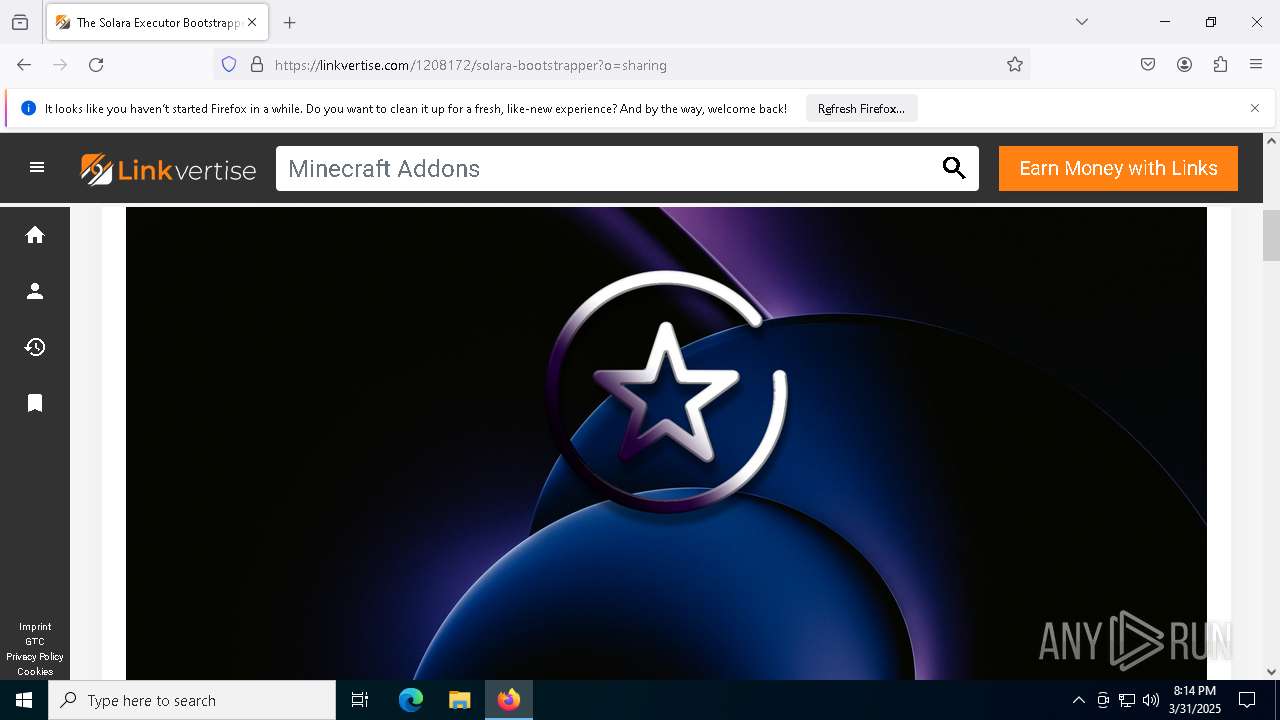1280x720 pixels.
Task: Open the Firefox View recent browsing icon
Action: 20,22
